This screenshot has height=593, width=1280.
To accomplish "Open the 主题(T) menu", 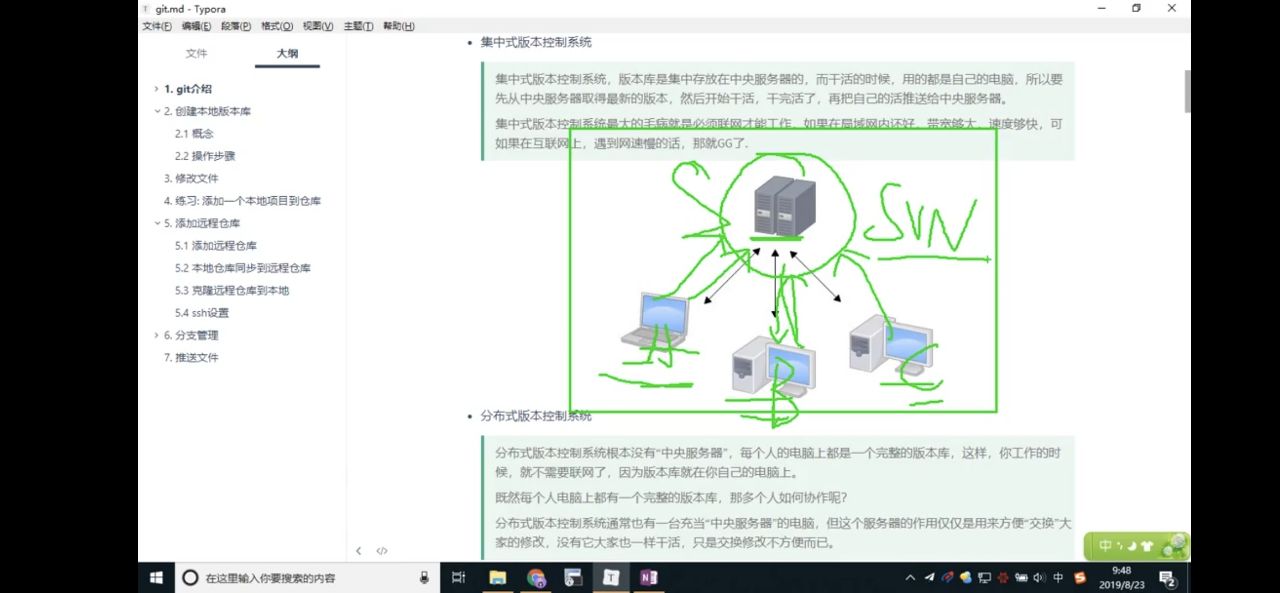I will pyautogui.click(x=358, y=26).
